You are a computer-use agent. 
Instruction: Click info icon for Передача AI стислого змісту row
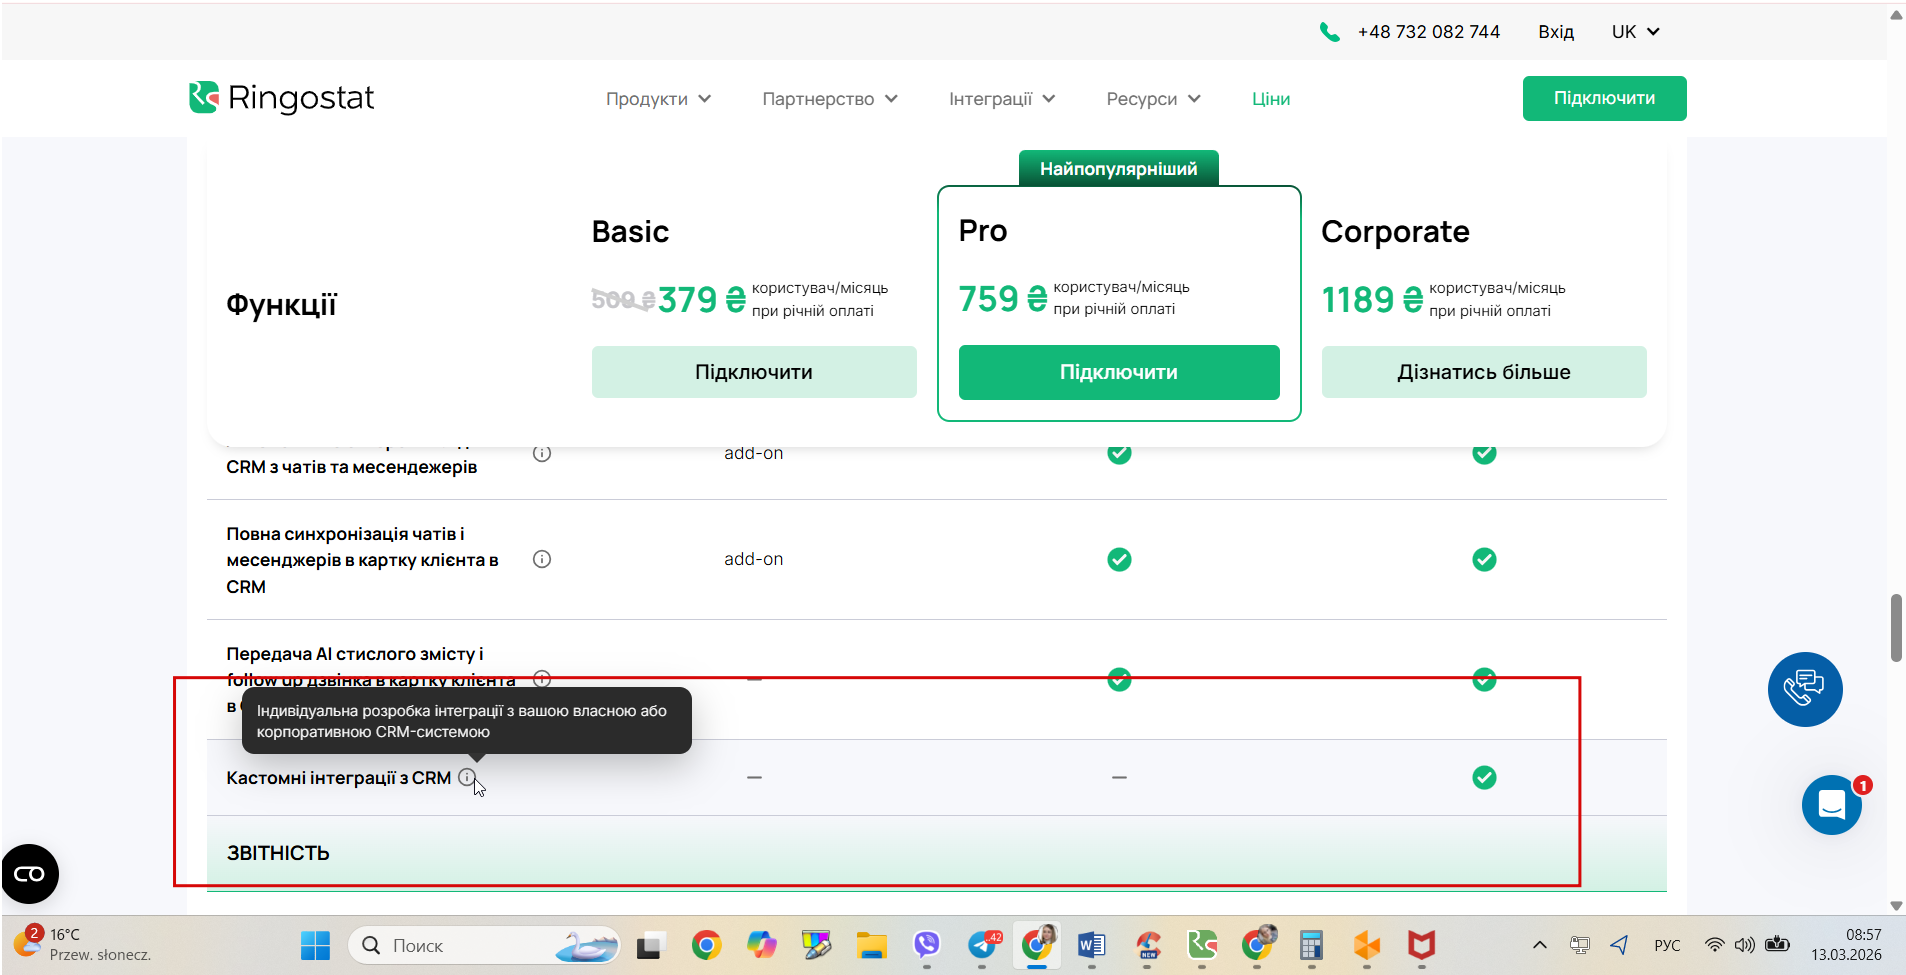pos(542,678)
